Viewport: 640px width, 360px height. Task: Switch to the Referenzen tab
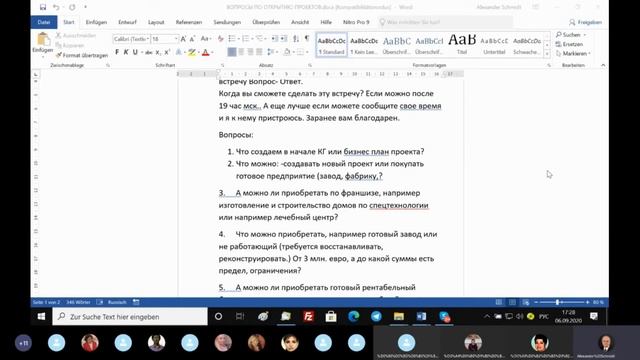[x=189, y=22]
